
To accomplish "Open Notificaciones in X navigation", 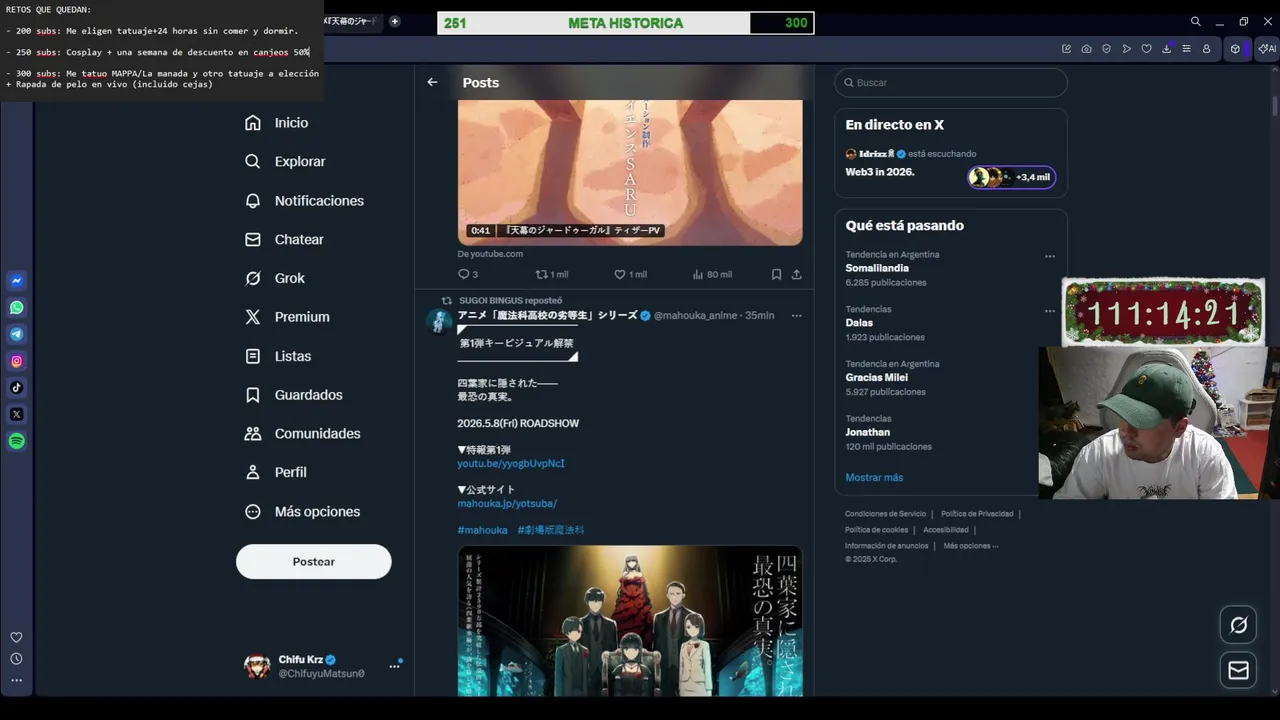I will [x=304, y=200].
